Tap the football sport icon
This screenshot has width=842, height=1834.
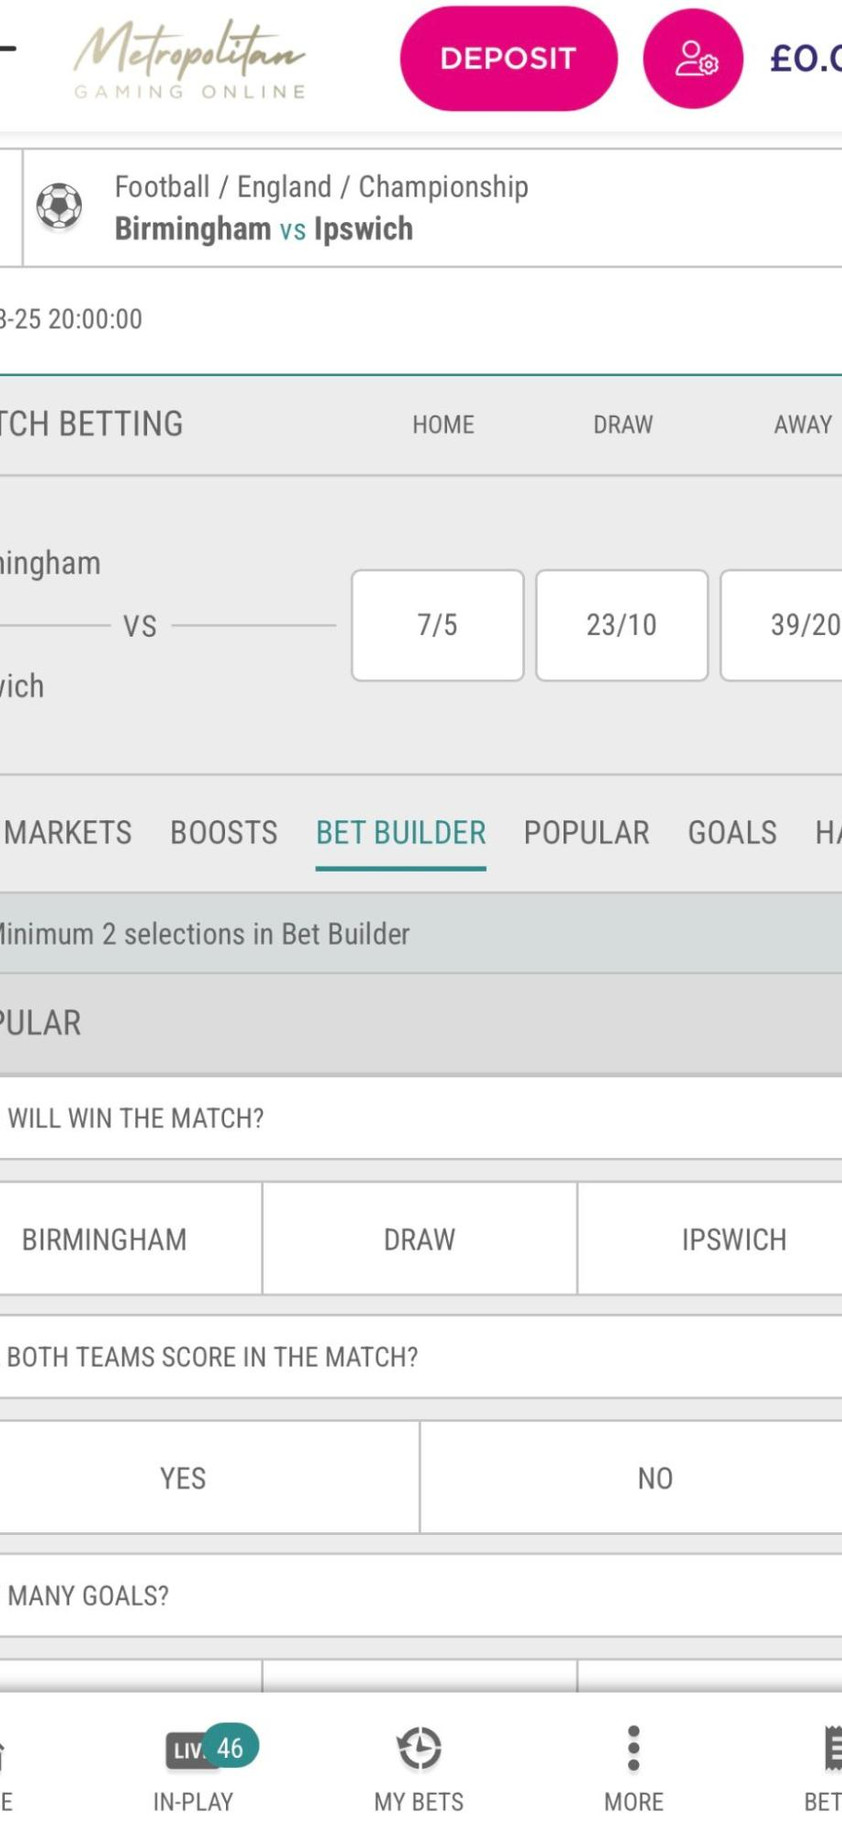coord(59,207)
